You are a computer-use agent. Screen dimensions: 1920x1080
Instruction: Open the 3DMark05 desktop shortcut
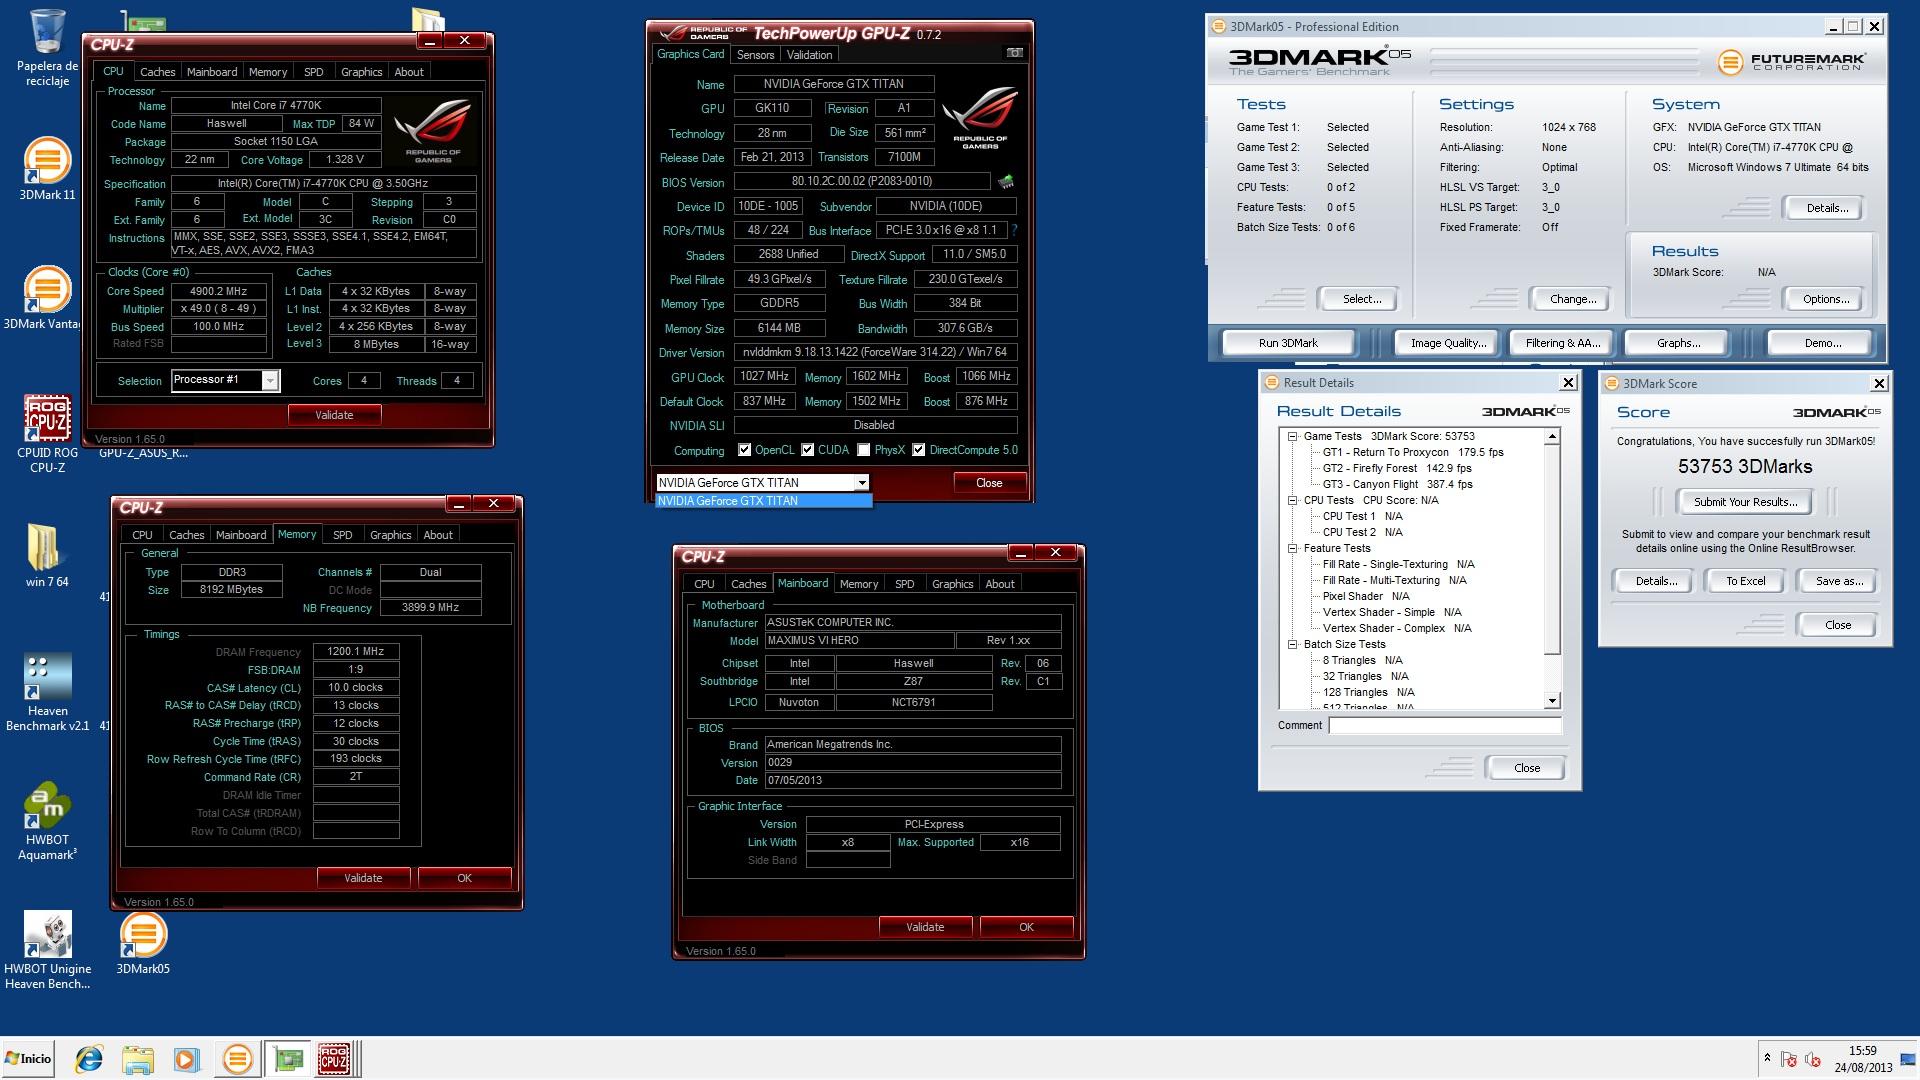143,943
